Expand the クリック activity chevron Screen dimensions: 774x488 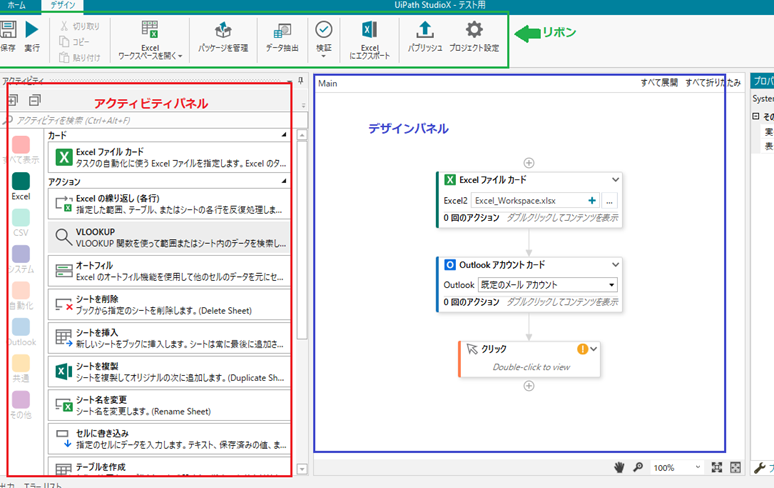(x=593, y=349)
